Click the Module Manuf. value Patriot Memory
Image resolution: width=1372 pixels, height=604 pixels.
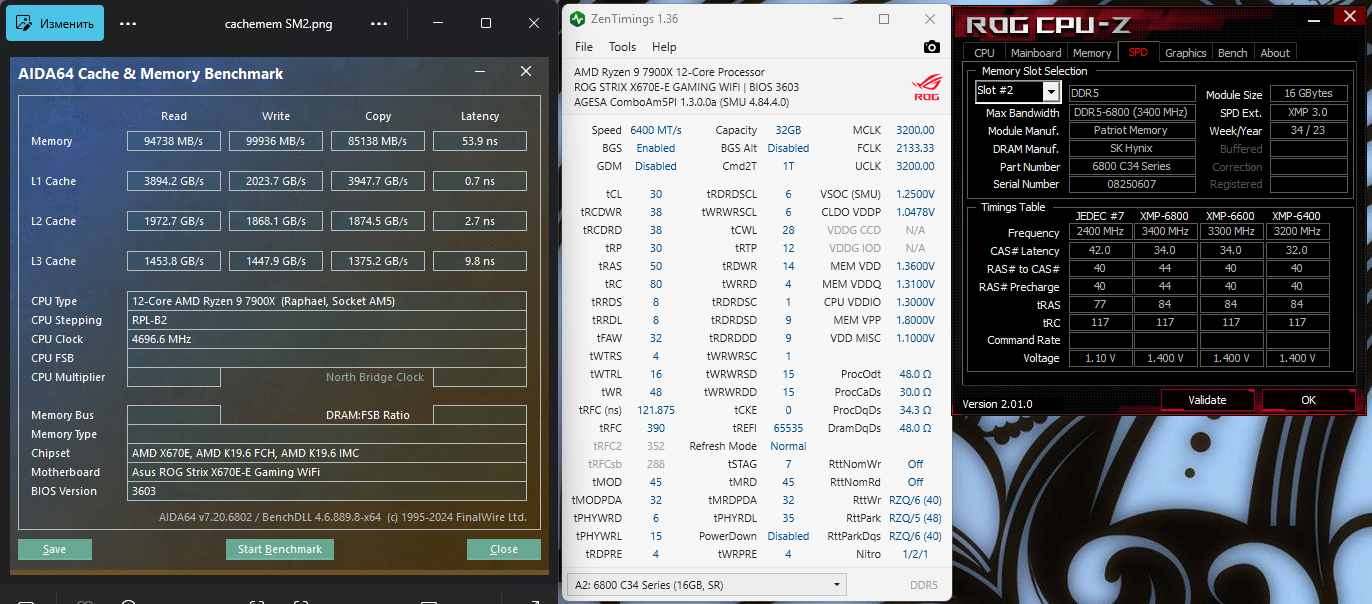click(x=1131, y=130)
